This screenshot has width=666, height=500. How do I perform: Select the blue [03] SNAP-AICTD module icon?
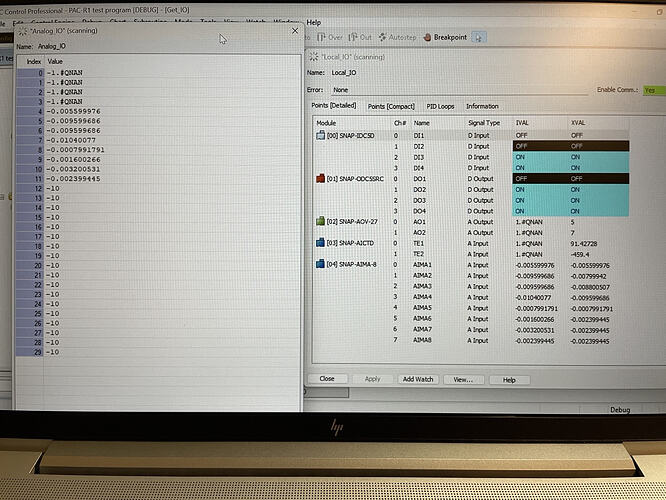coord(320,243)
